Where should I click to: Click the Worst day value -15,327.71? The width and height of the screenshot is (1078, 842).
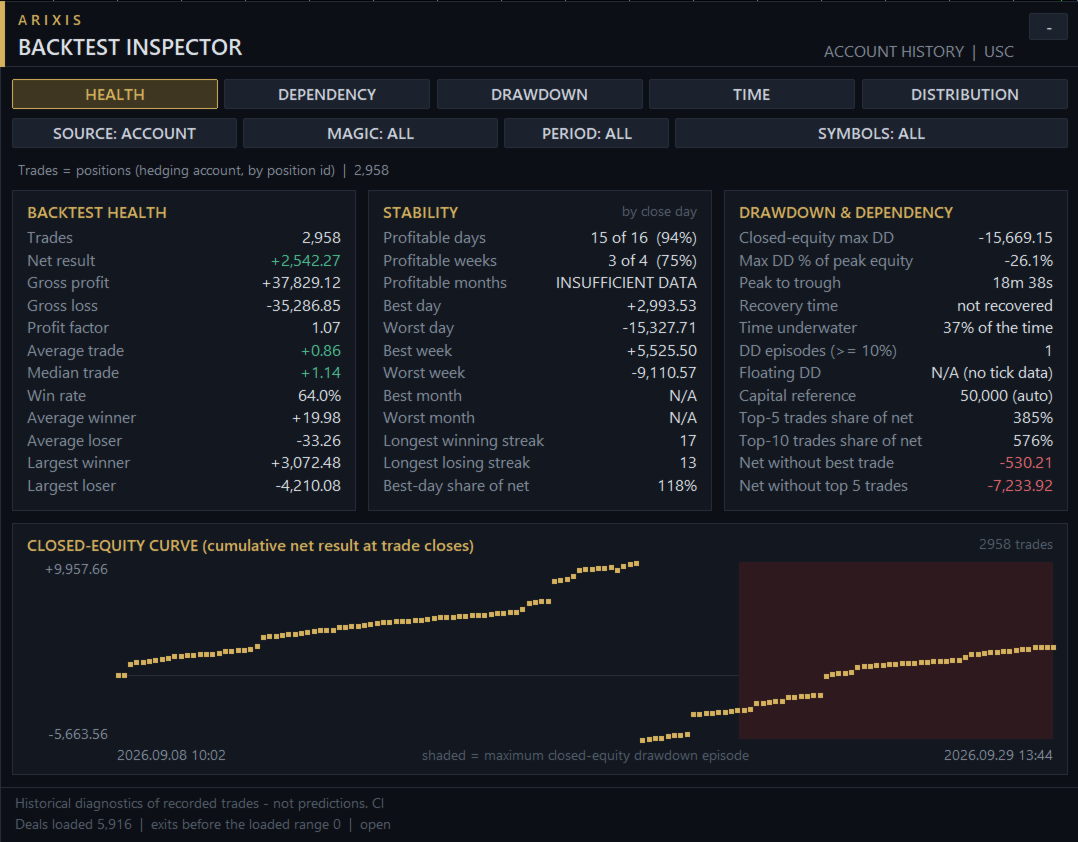(x=659, y=328)
